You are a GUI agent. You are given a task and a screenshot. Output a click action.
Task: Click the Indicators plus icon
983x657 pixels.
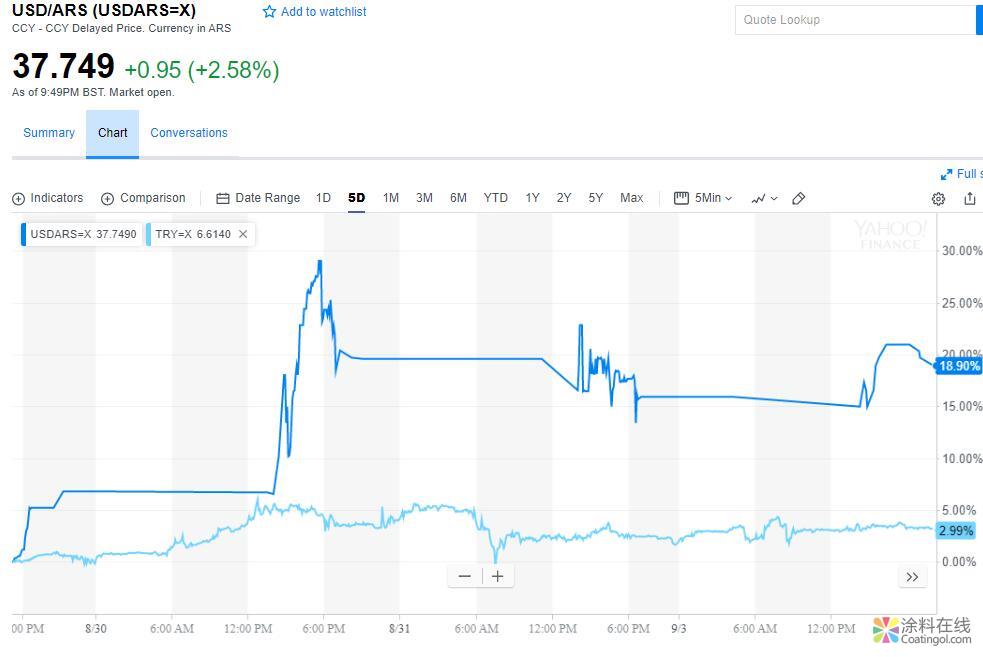pyautogui.click(x=18, y=199)
